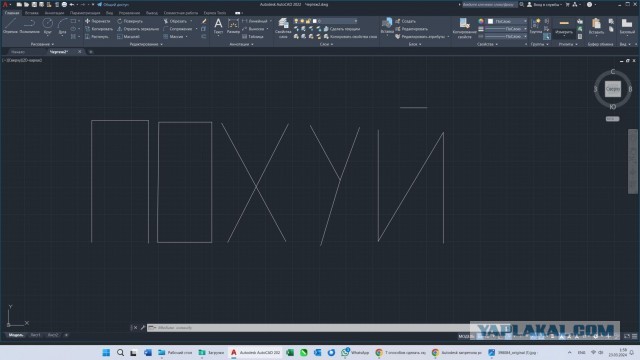Click the МОДЕЛЬ status bar button

click(466, 336)
